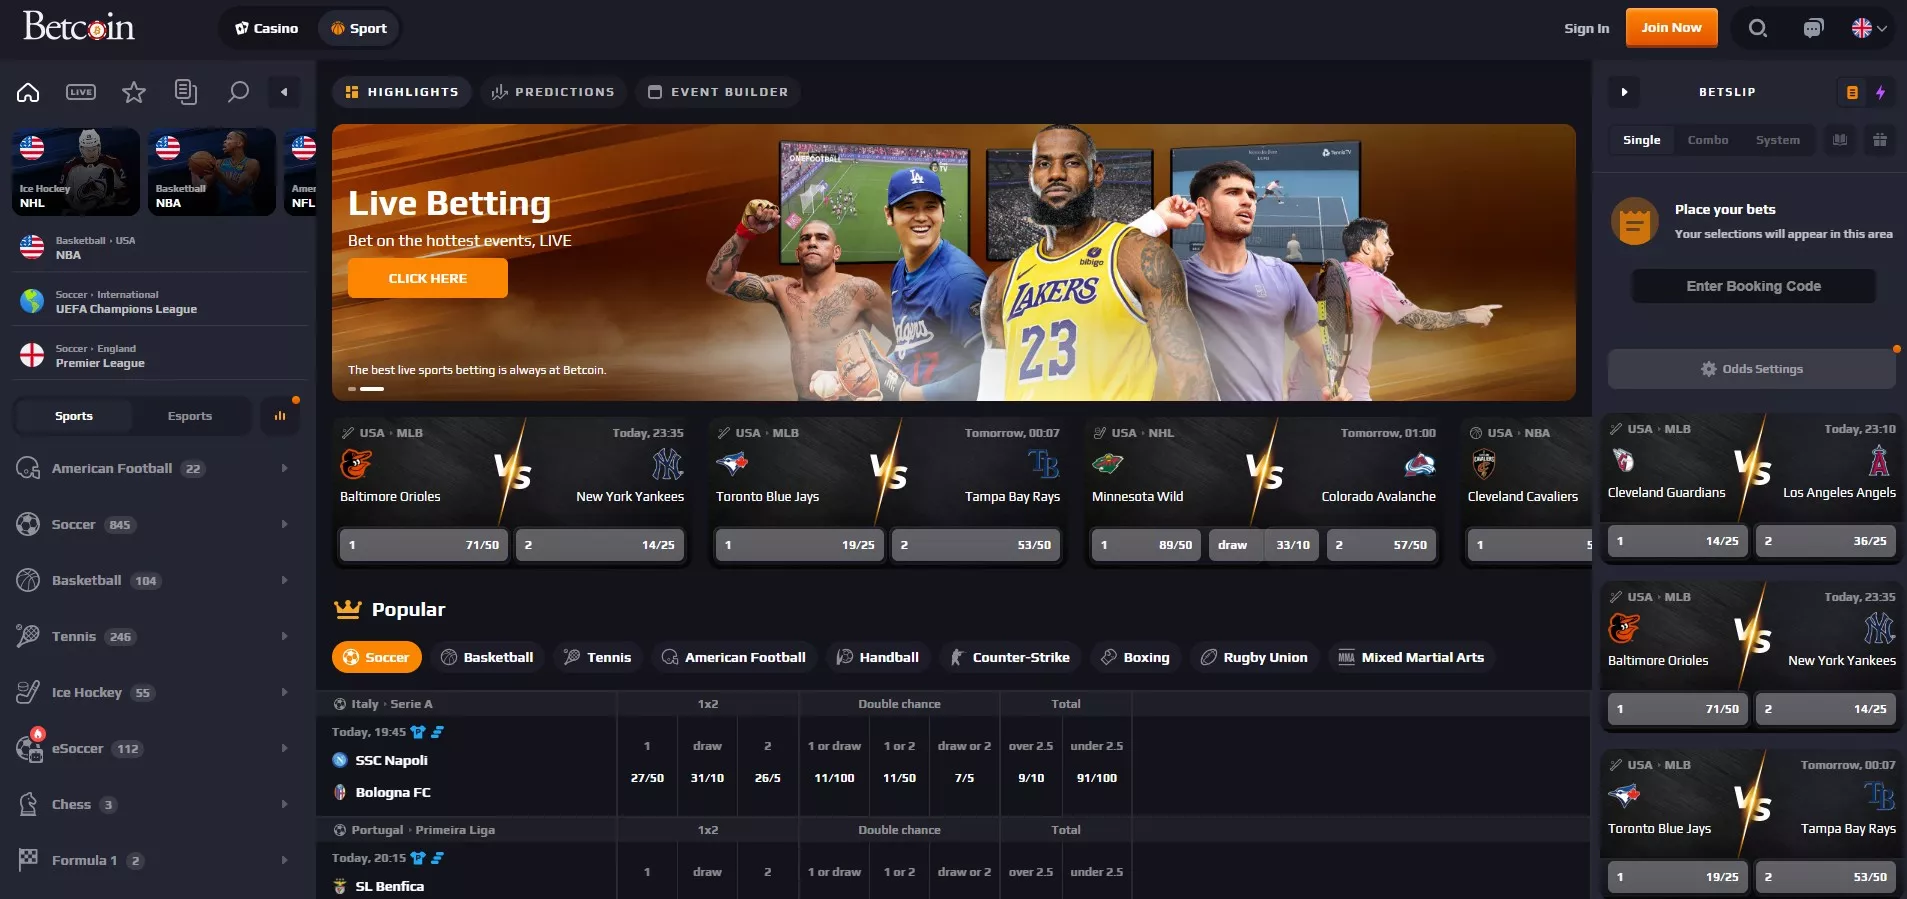The image size is (1907, 899).
Task: Select Boxing filter in Popular
Action: 1136,657
